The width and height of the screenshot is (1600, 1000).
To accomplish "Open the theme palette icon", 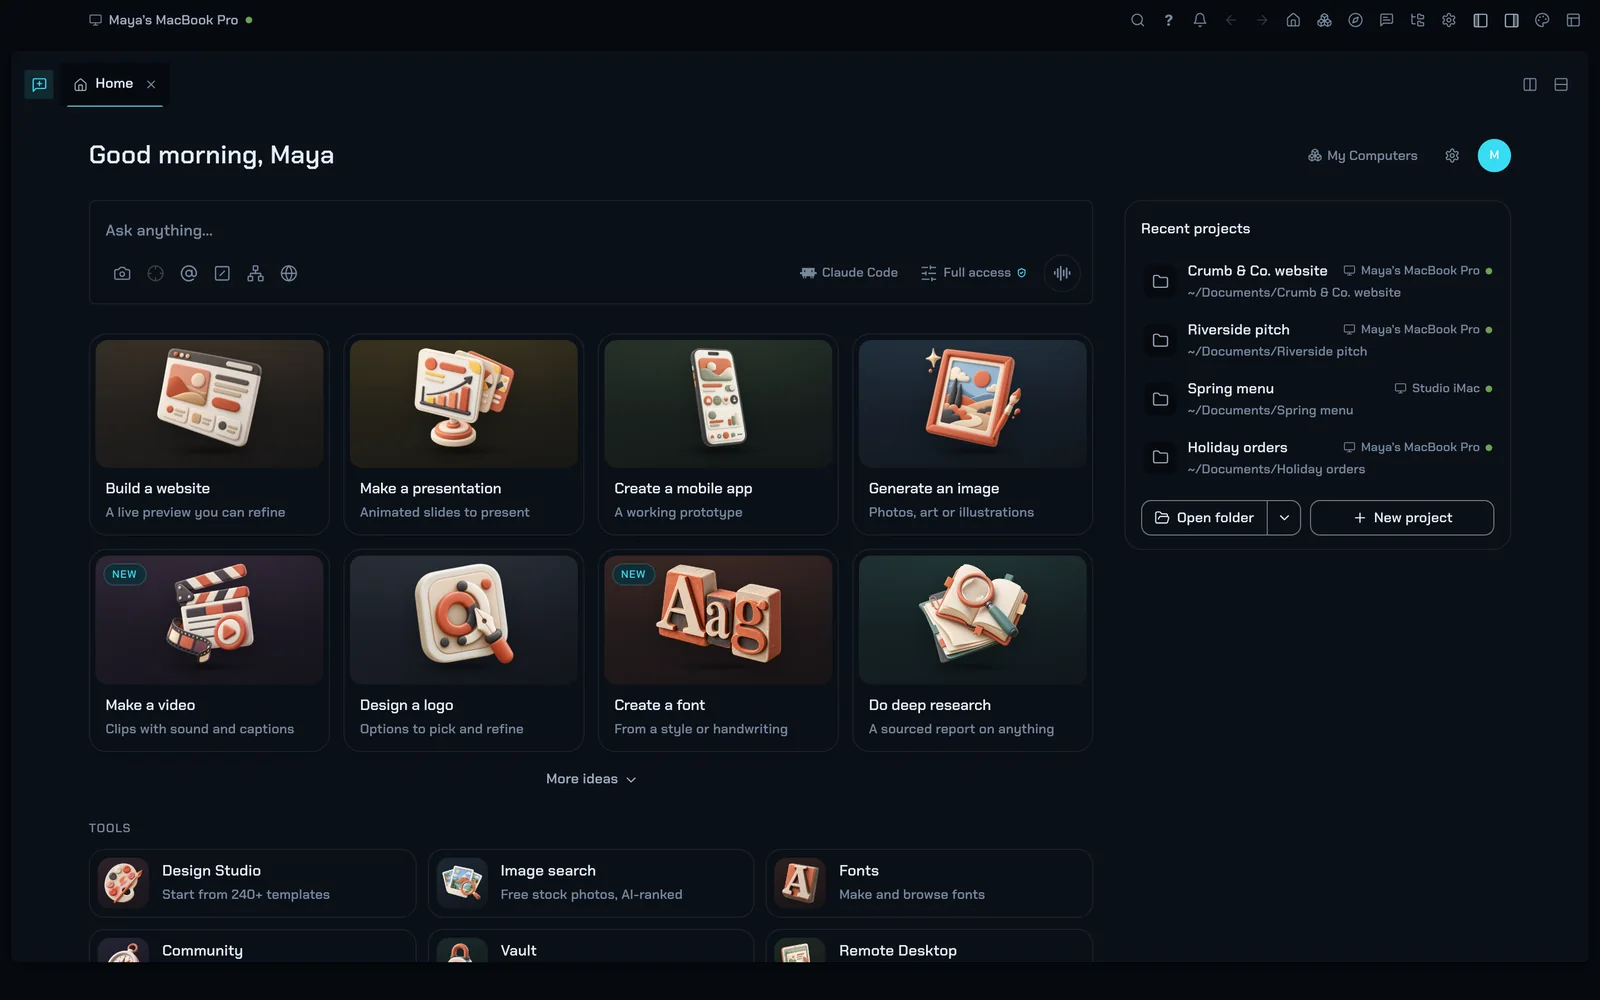I will (1542, 20).
